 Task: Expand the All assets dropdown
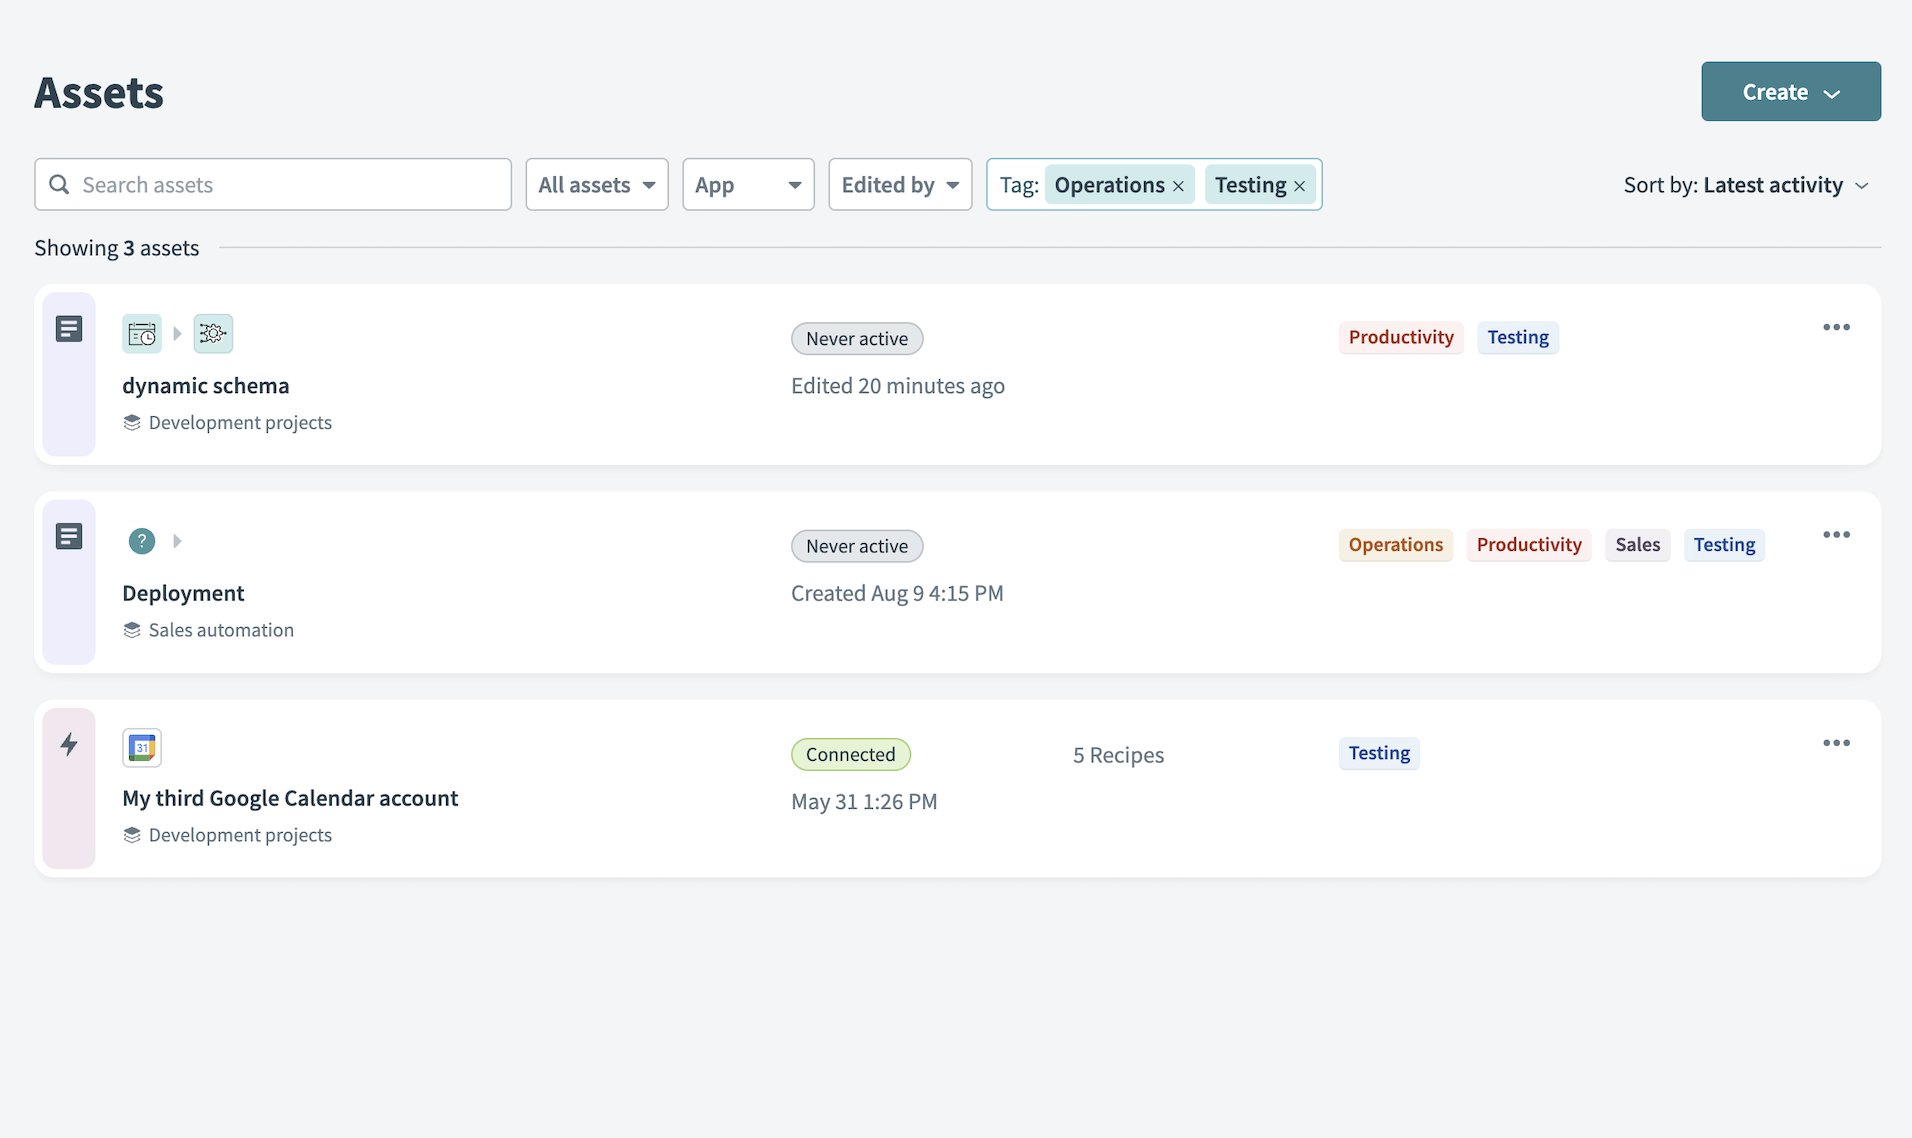pos(597,185)
